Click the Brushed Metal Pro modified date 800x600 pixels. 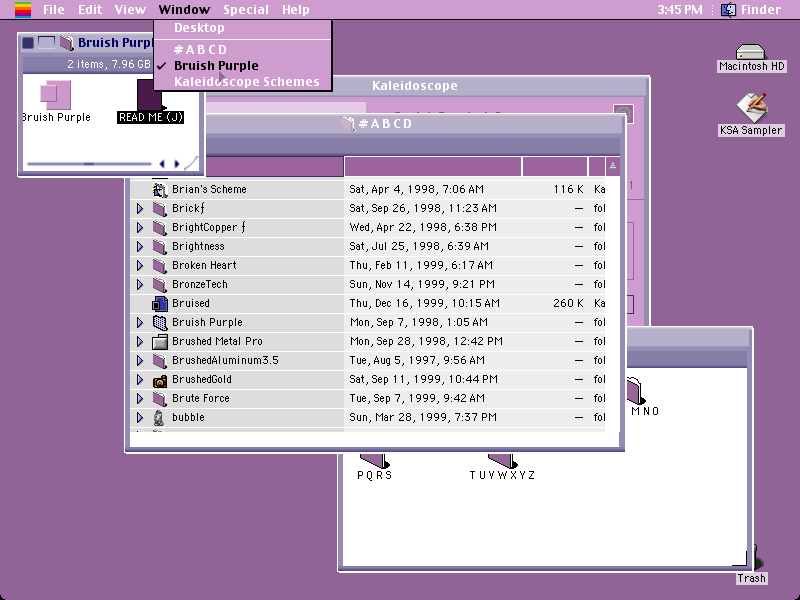[x=426, y=341]
